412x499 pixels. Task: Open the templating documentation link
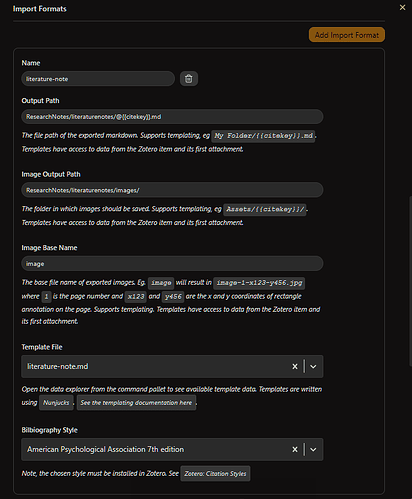136,403
